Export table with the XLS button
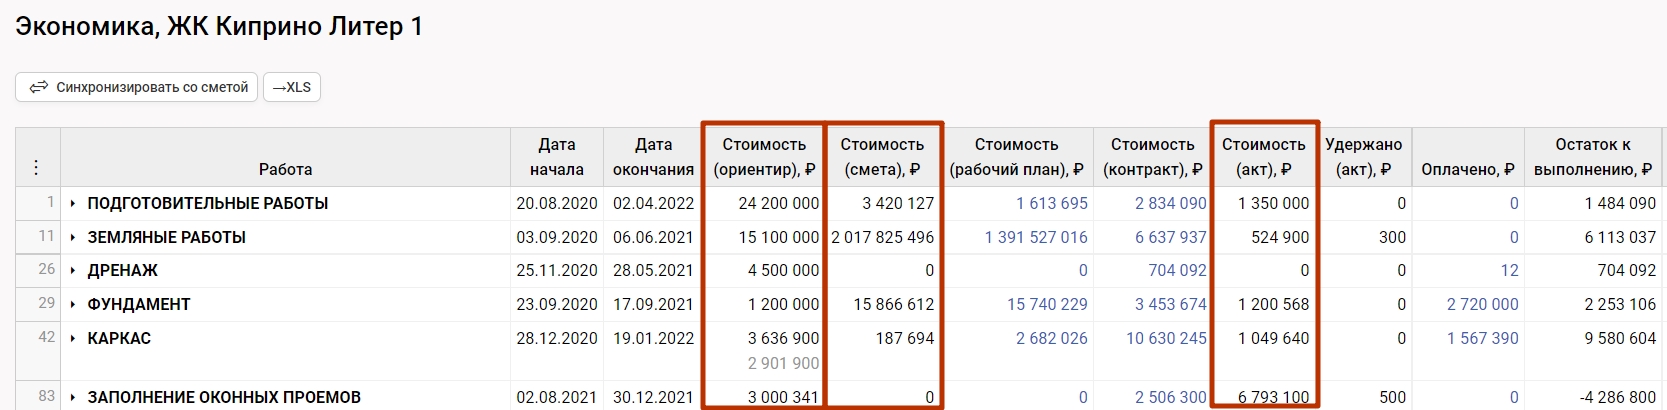The image size is (1667, 410). (x=292, y=88)
